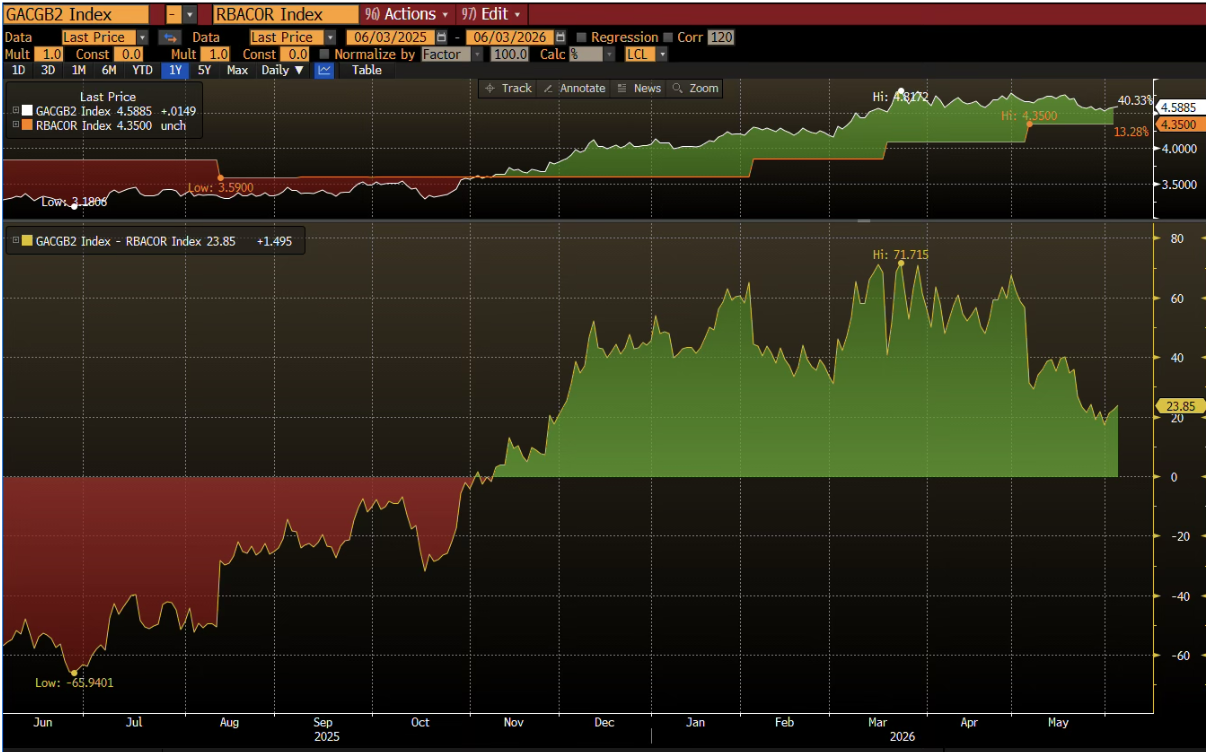Click the Hi: 4.3500 marker
This screenshot has height=752, width=1206.
[x=1029, y=116]
